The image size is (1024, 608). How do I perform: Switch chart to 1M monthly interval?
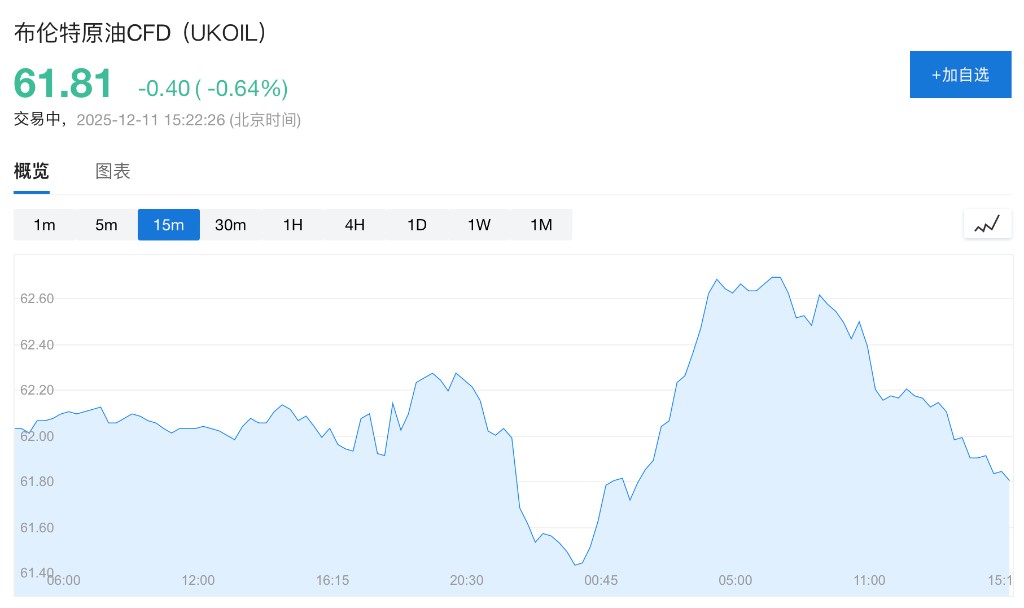(x=541, y=225)
